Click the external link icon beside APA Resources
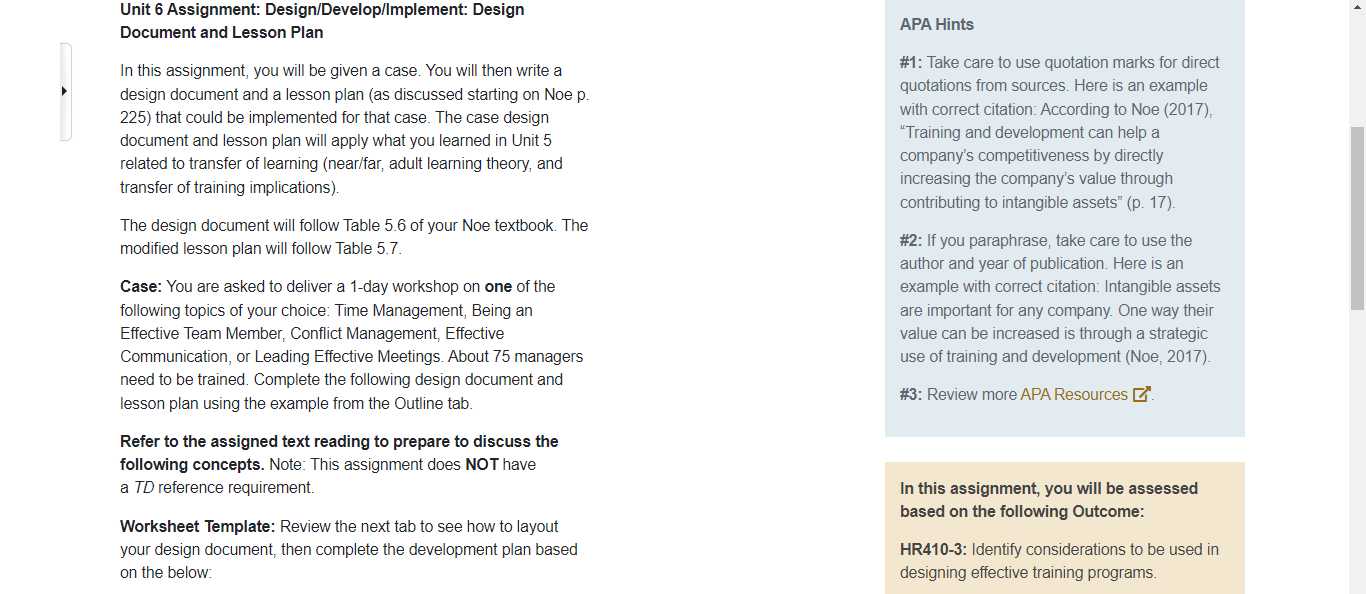Screen dimensions: 1366x594 pos(1141,394)
